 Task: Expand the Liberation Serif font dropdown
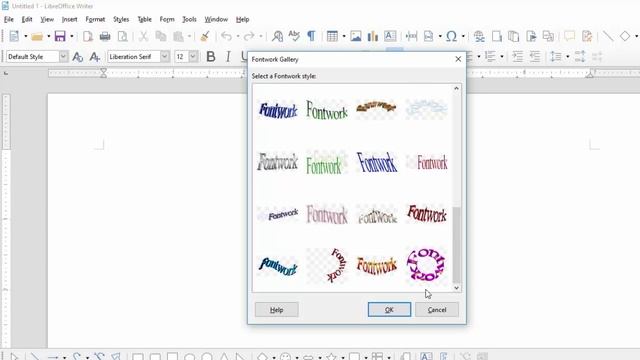click(164, 57)
